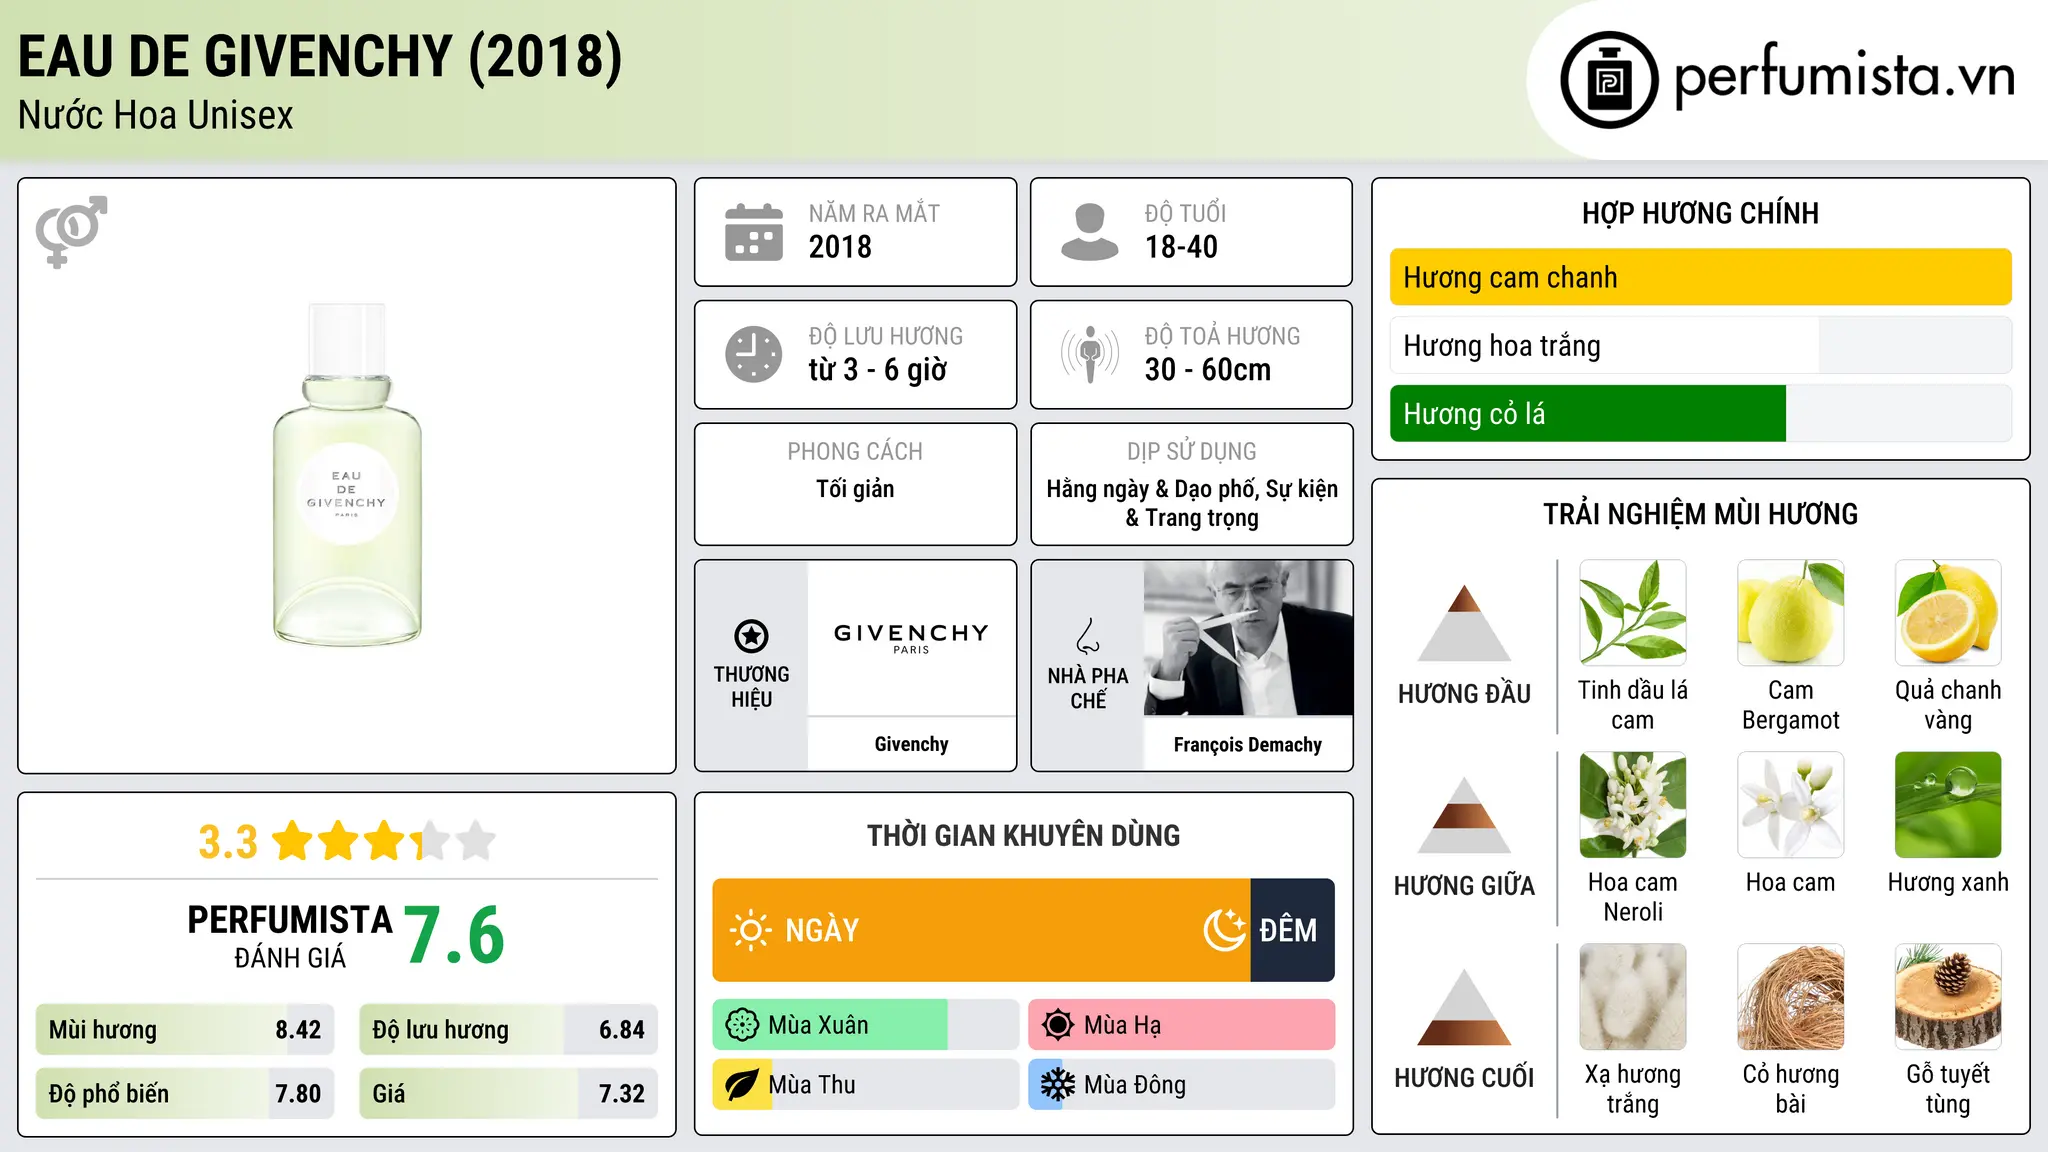Click the François Demachy name caption
2048x1152 pixels.
click(1248, 745)
